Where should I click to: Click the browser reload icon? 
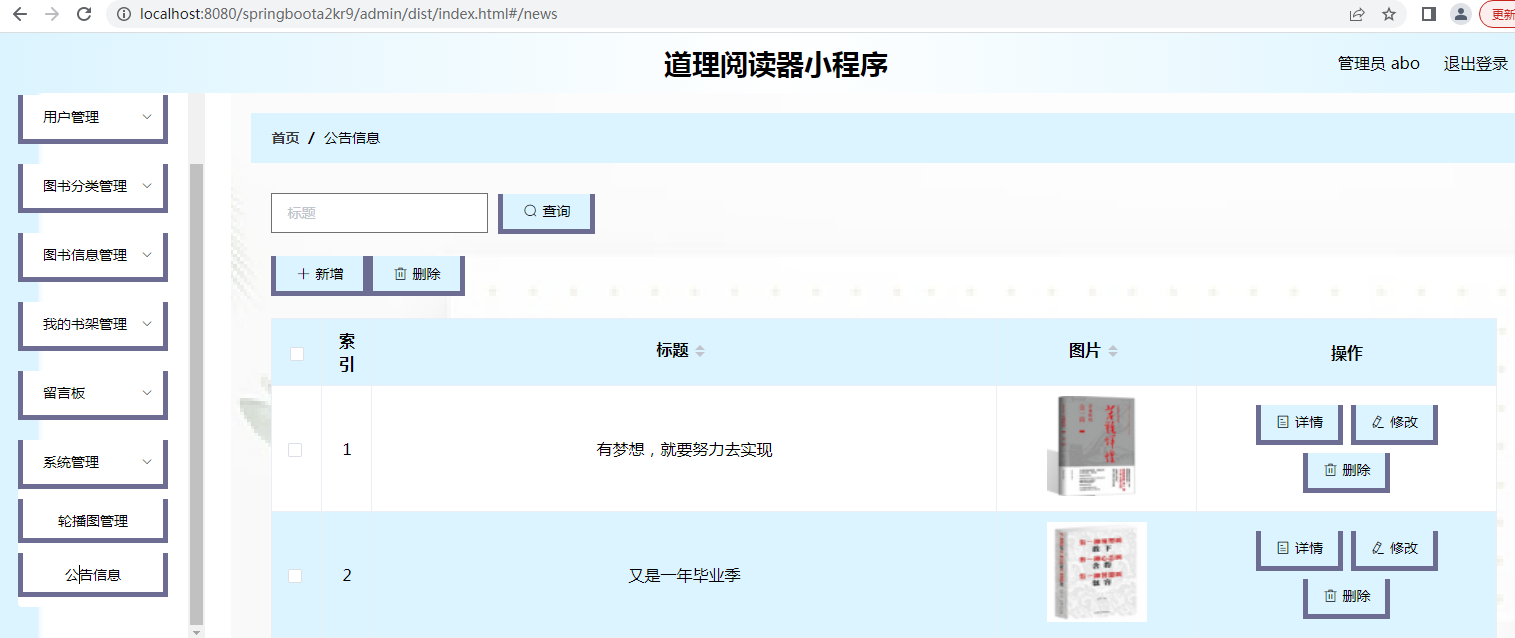(x=84, y=14)
